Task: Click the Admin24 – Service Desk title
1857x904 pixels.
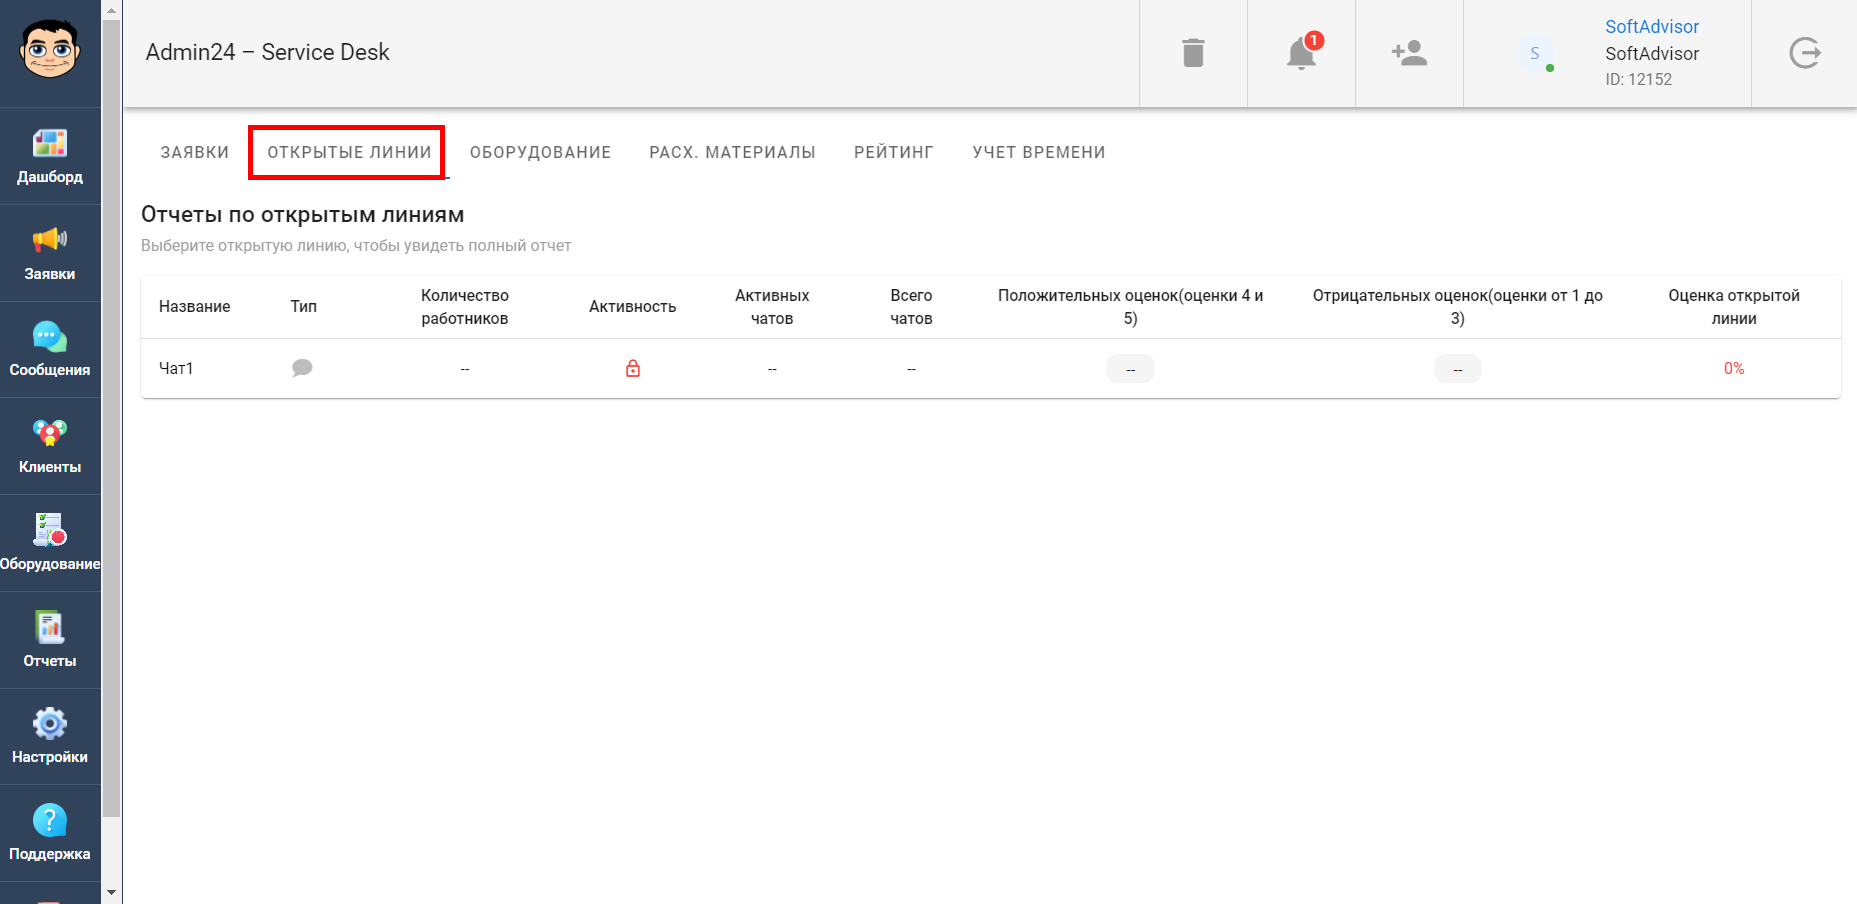Action: (x=267, y=52)
